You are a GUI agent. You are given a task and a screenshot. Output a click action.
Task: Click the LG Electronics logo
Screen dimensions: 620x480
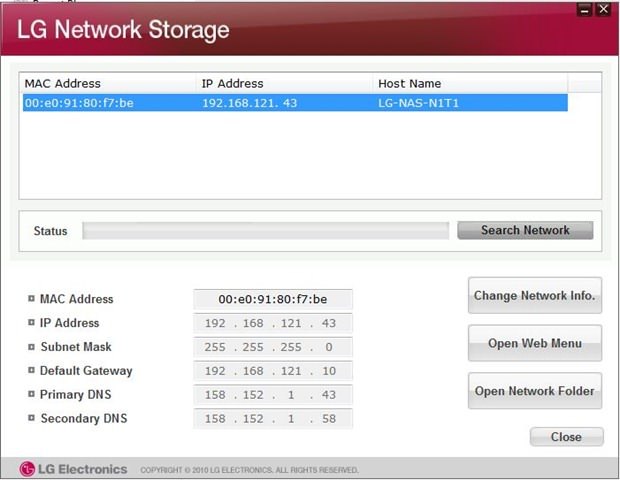(73, 468)
